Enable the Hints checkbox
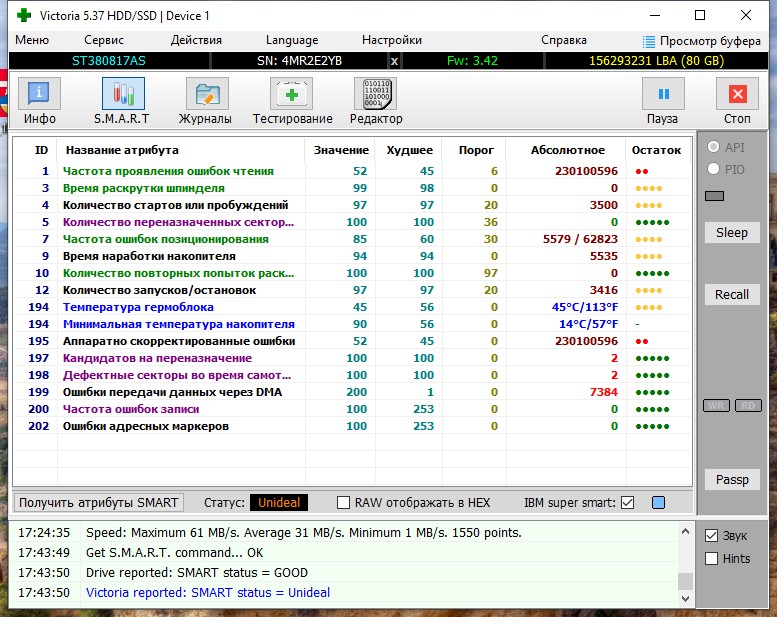777x617 pixels. (x=712, y=559)
